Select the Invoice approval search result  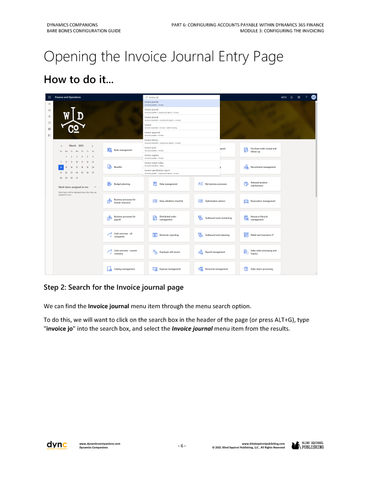point(181,134)
